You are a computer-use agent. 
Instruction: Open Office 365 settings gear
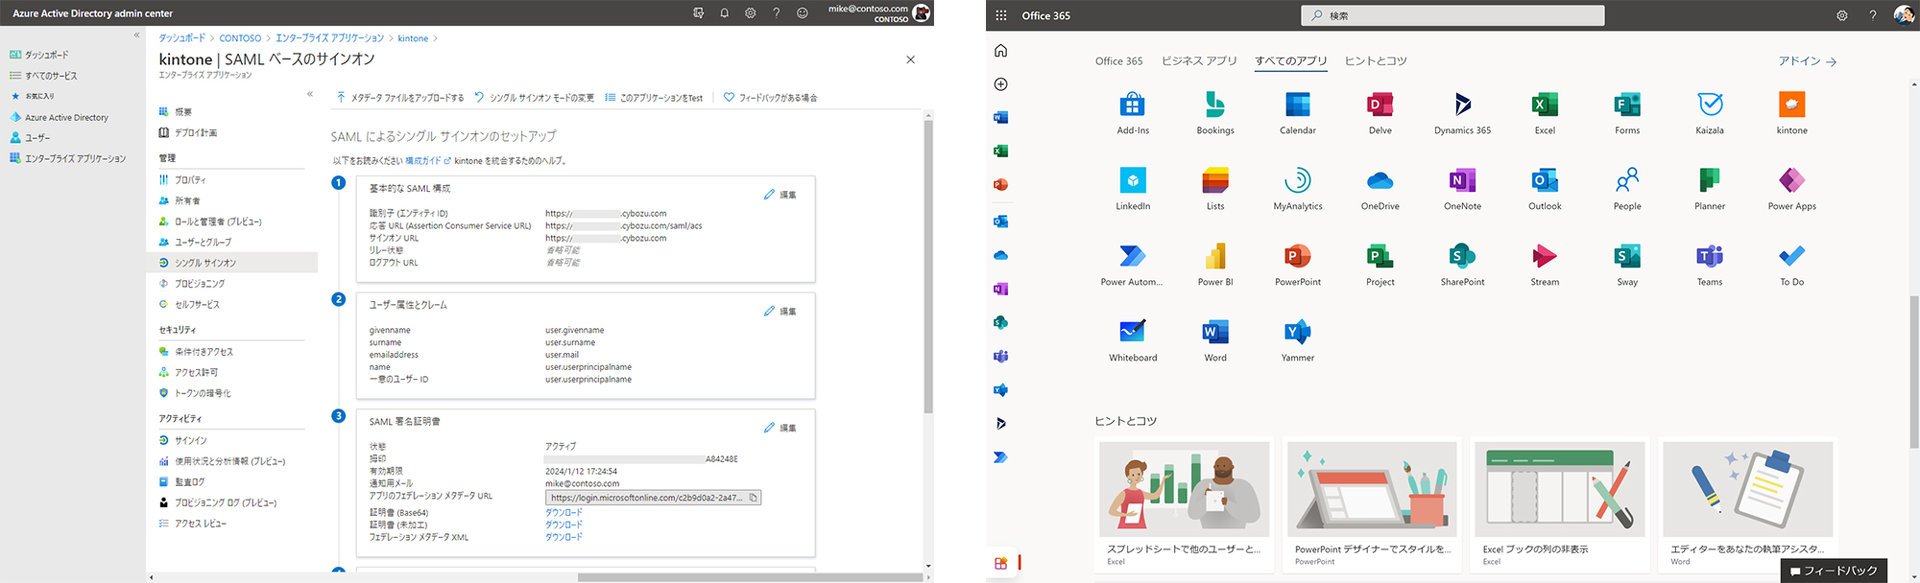(1842, 15)
